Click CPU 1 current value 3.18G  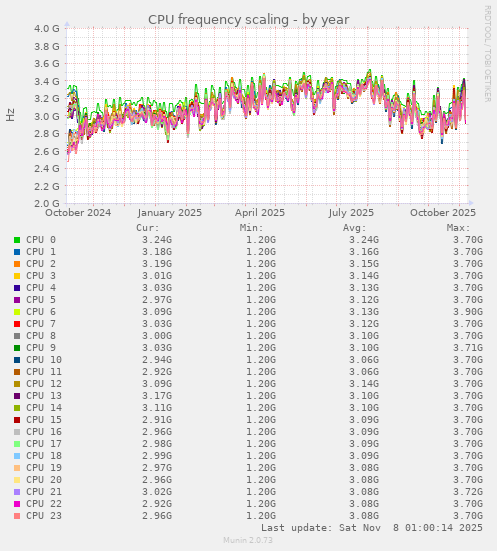tap(157, 252)
